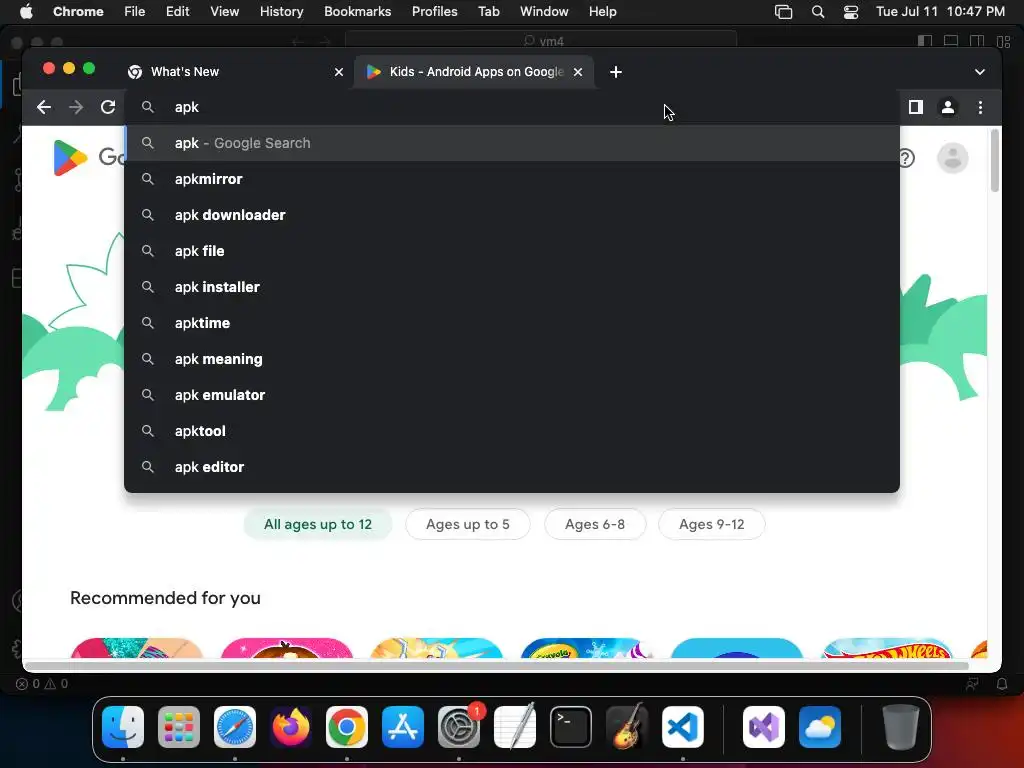Choose apk downloader suggestion
Screen dimensions: 1024x768
coord(512,215)
